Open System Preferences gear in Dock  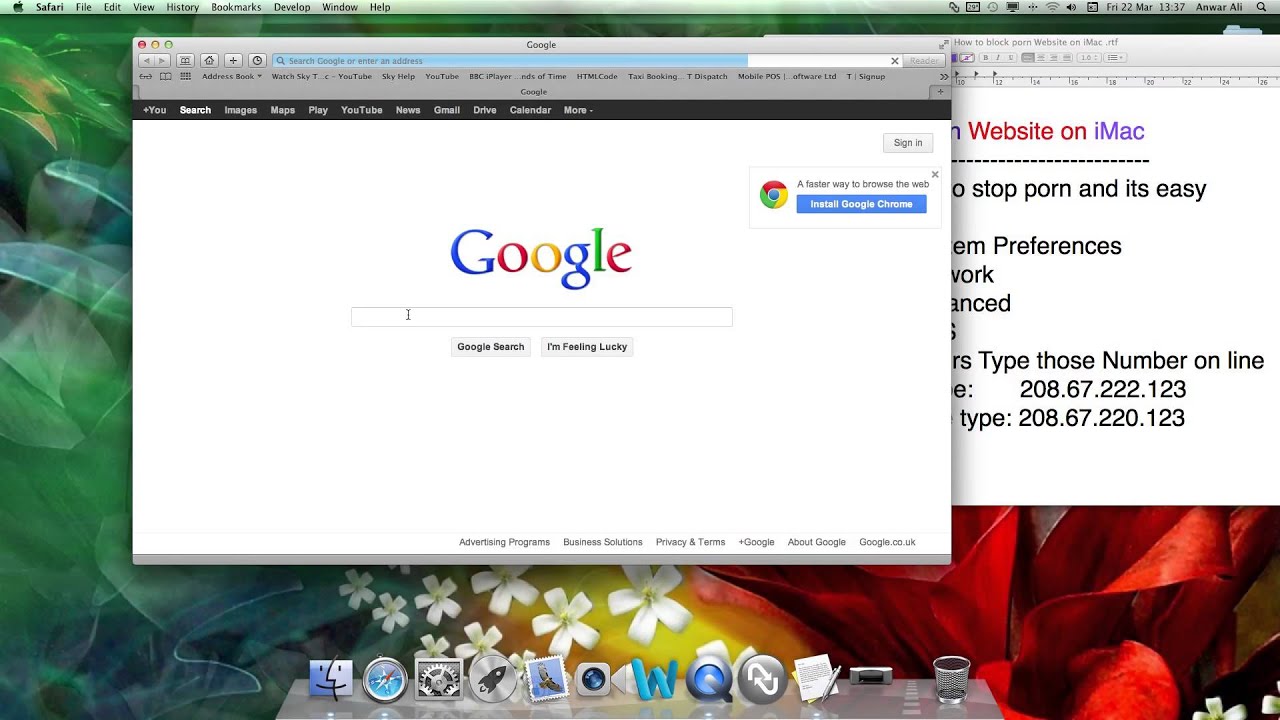click(x=438, y=680)
